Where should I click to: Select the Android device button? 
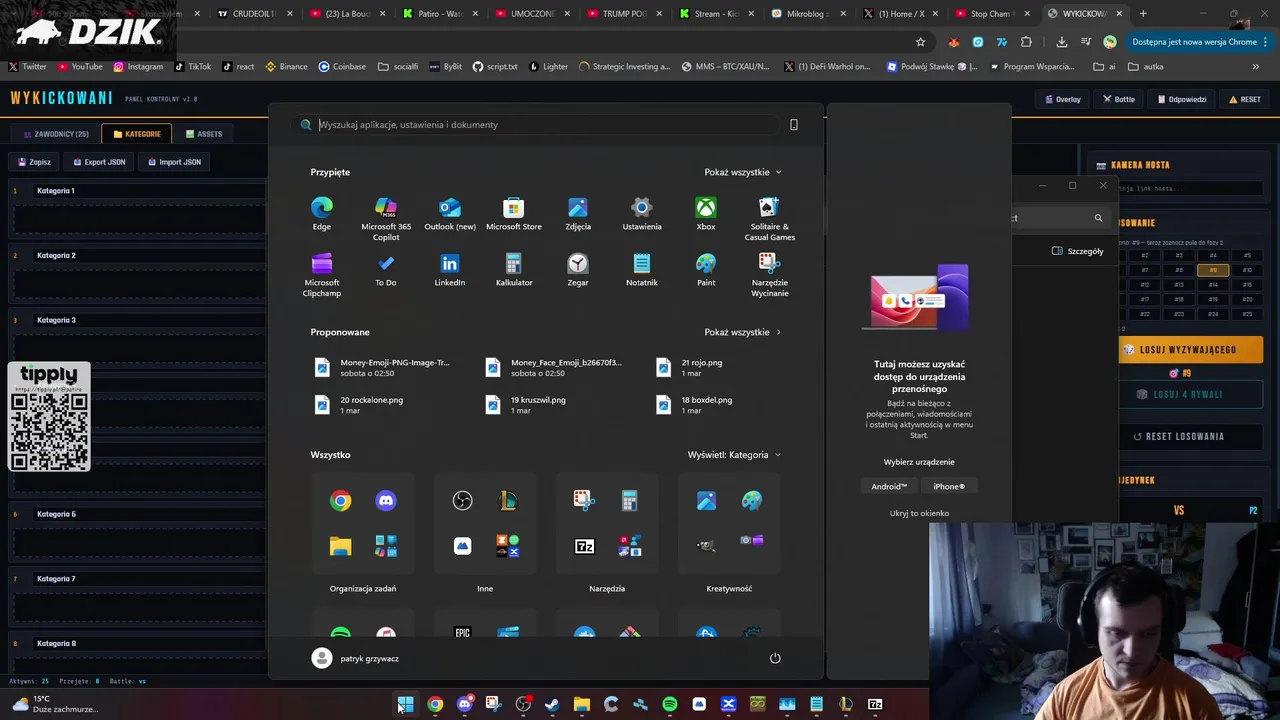889,486
